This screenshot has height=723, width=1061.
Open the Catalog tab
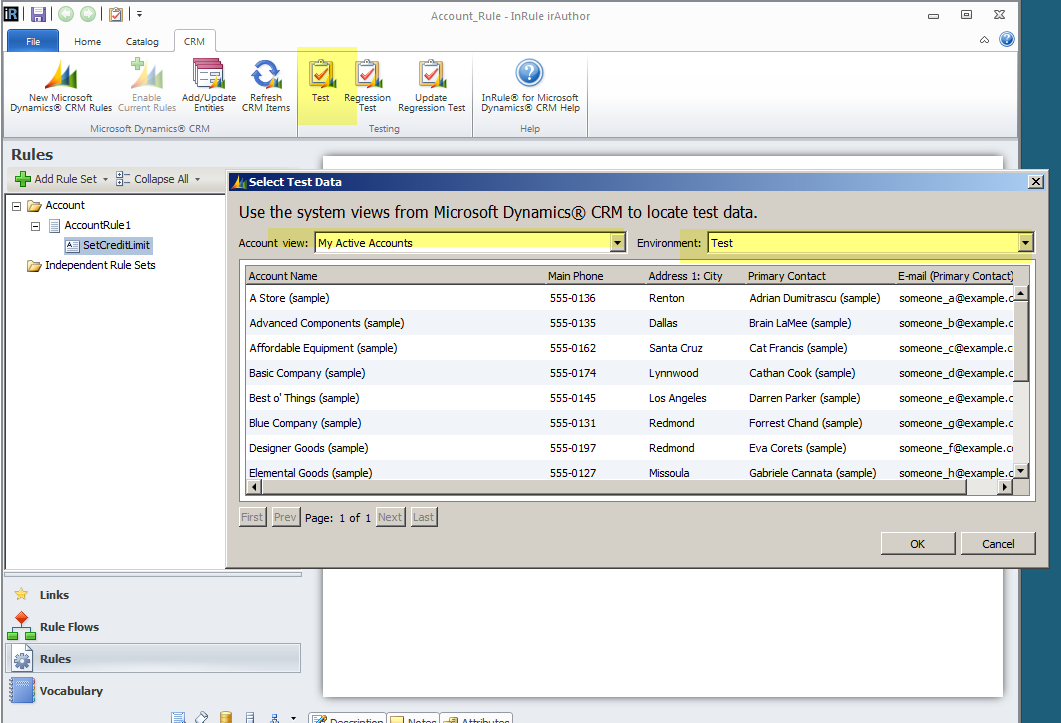142,42
